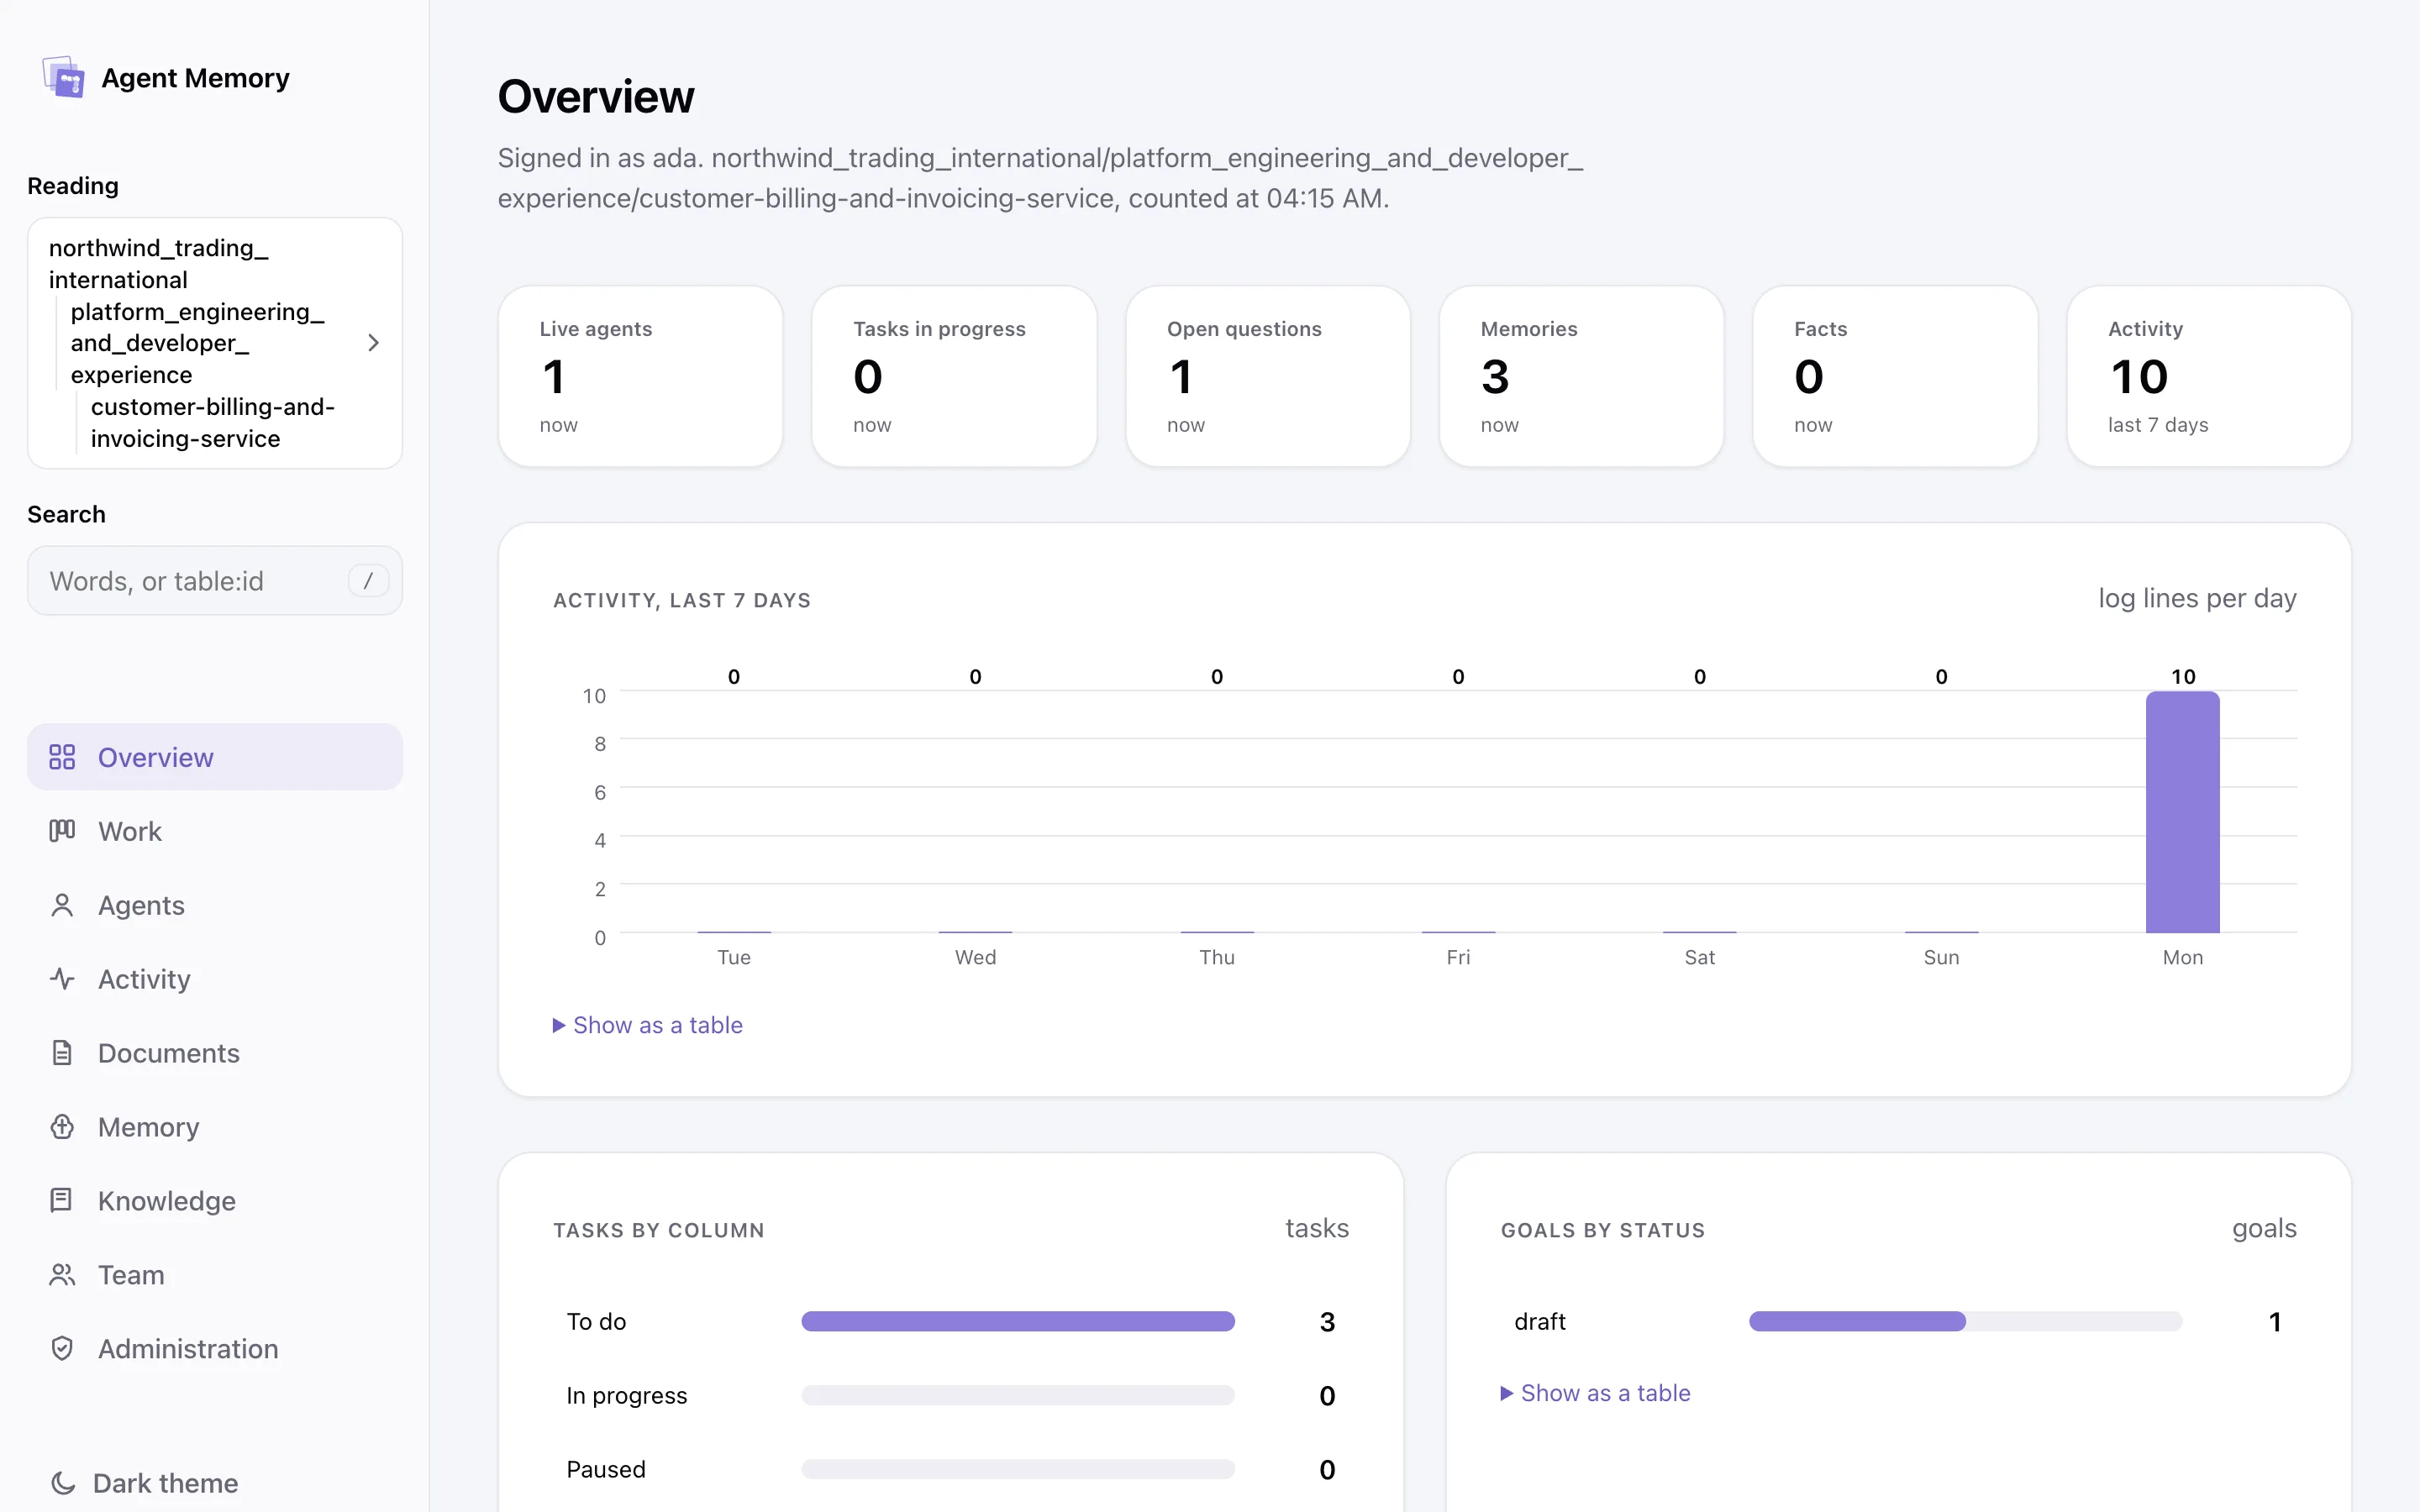Click the 'Signed in as ada' description text
This screenshot has width=2420, height=1512.
[1040, 178]
